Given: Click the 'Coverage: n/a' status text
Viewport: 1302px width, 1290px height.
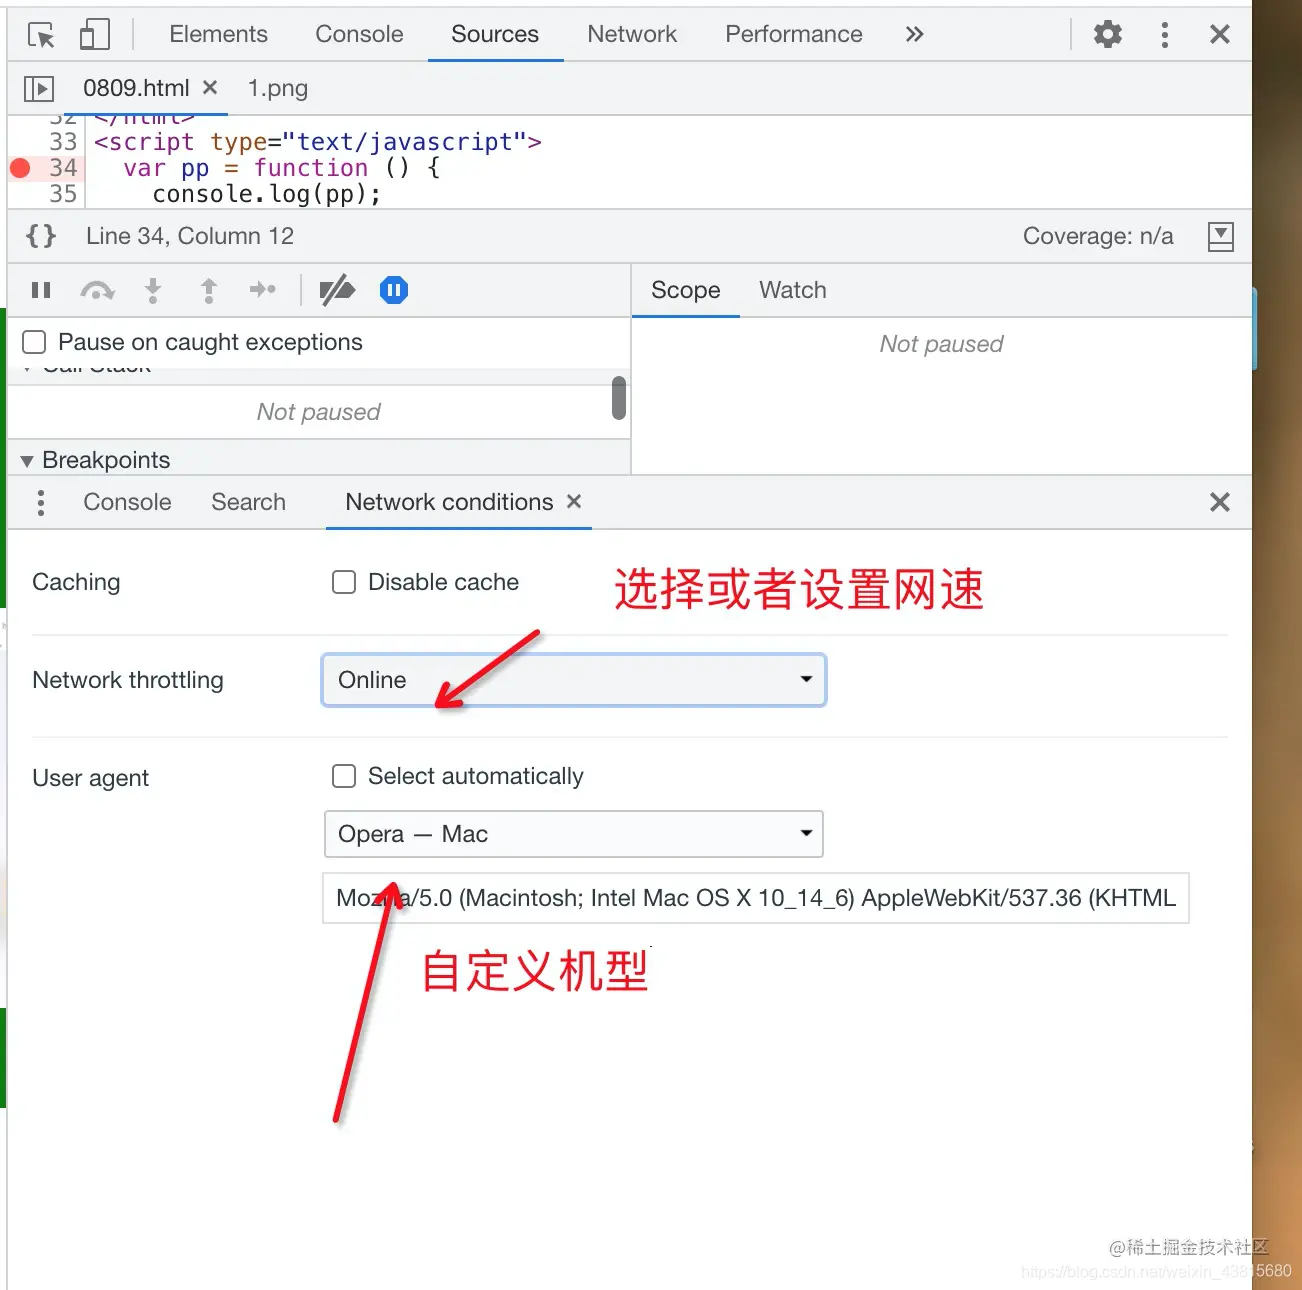Looking at the screenshot, I should coord(1098,236).
